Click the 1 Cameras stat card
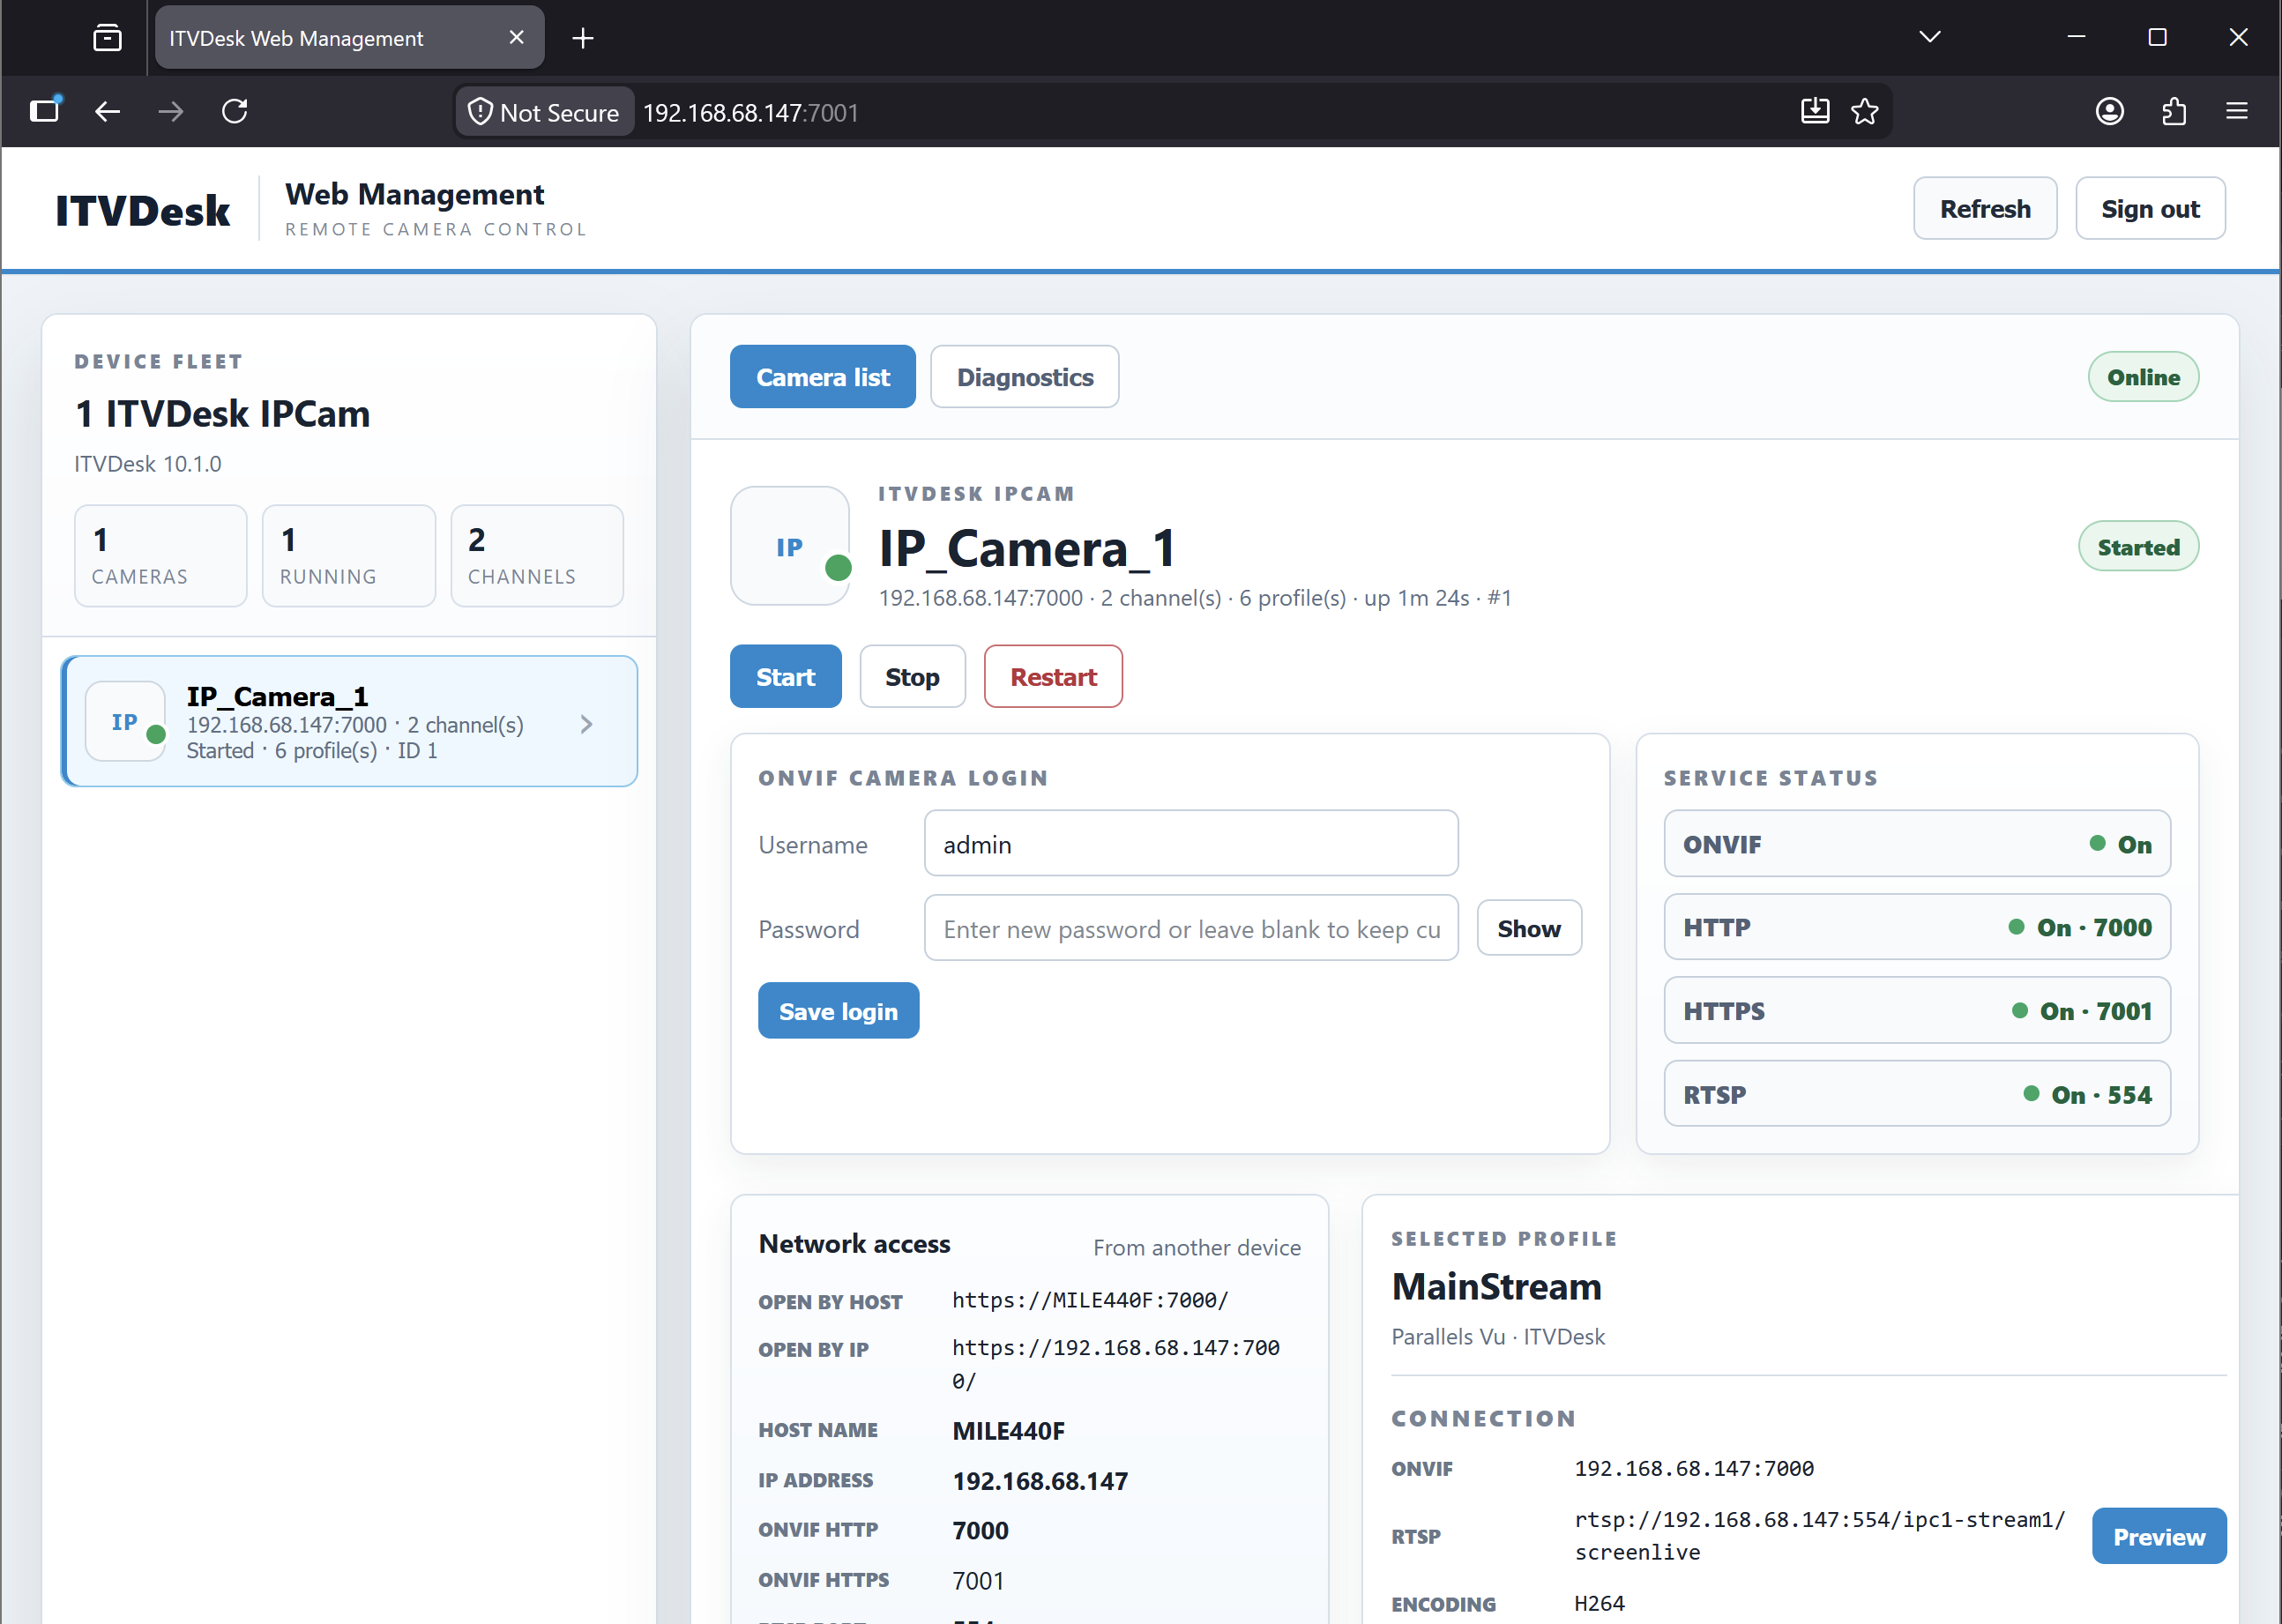Screen dimensions: 2282x1624 [x=160, y=556]
